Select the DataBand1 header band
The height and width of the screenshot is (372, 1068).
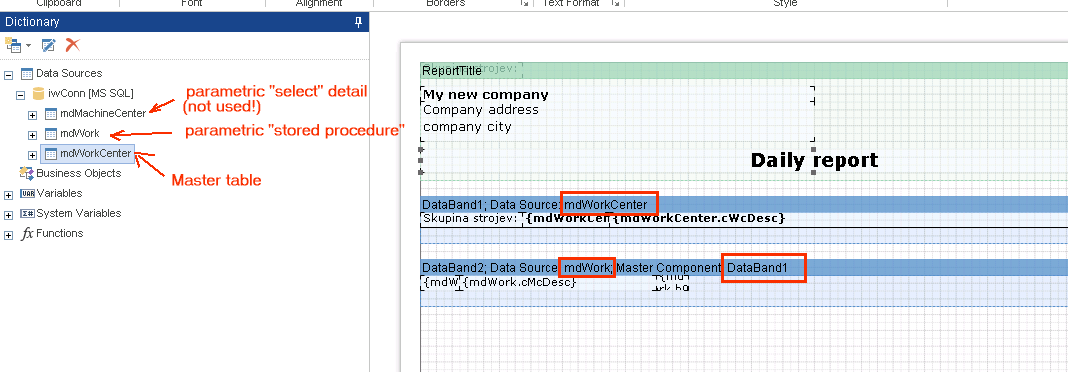[x=744, y=204]
